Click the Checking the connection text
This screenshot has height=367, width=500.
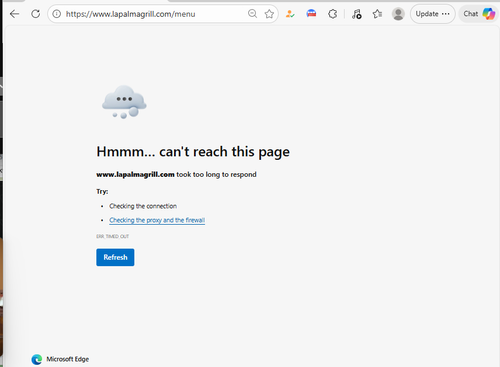point(143,206)
